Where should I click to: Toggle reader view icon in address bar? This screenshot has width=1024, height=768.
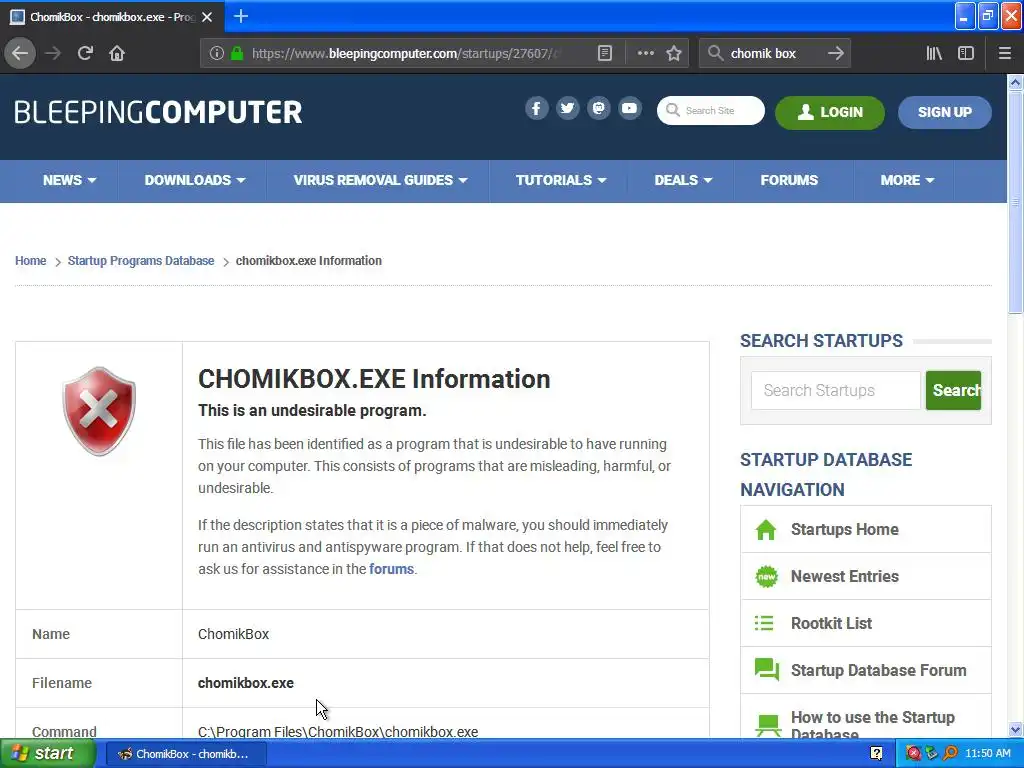605,54
